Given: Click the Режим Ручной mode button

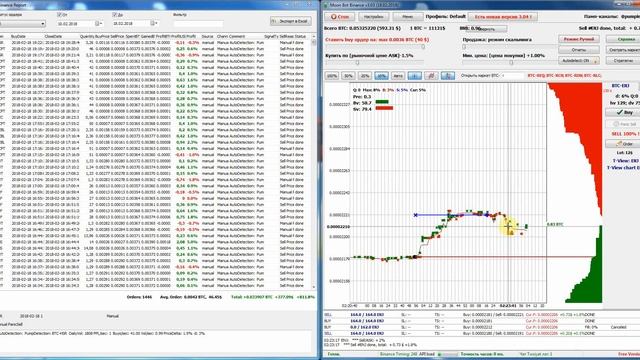Looking at the screenshot, I should [x=579, y=39].
